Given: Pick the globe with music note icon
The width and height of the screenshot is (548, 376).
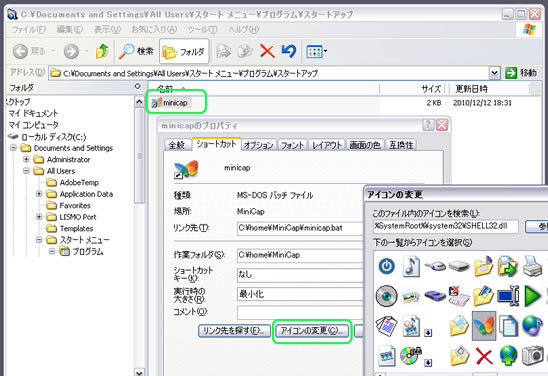Looking at the screenshot, I should point(532,326).
